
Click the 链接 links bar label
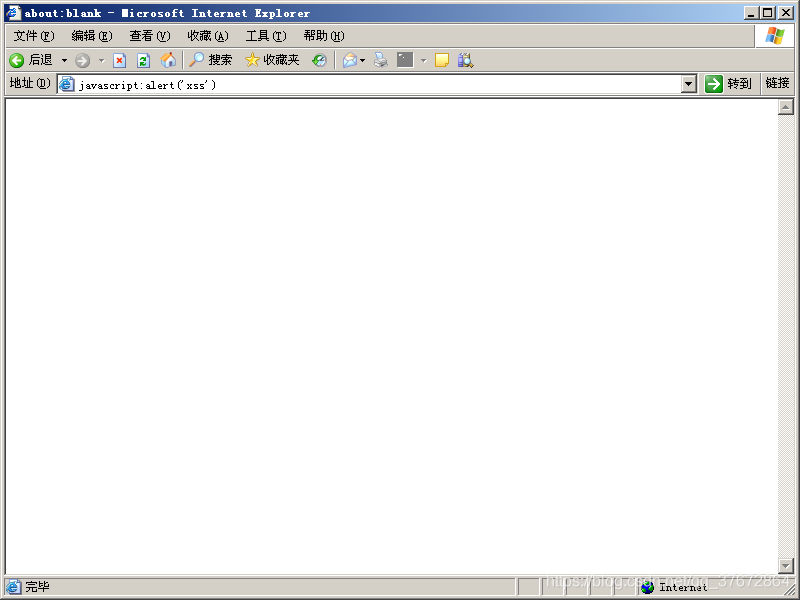point(777,83)
